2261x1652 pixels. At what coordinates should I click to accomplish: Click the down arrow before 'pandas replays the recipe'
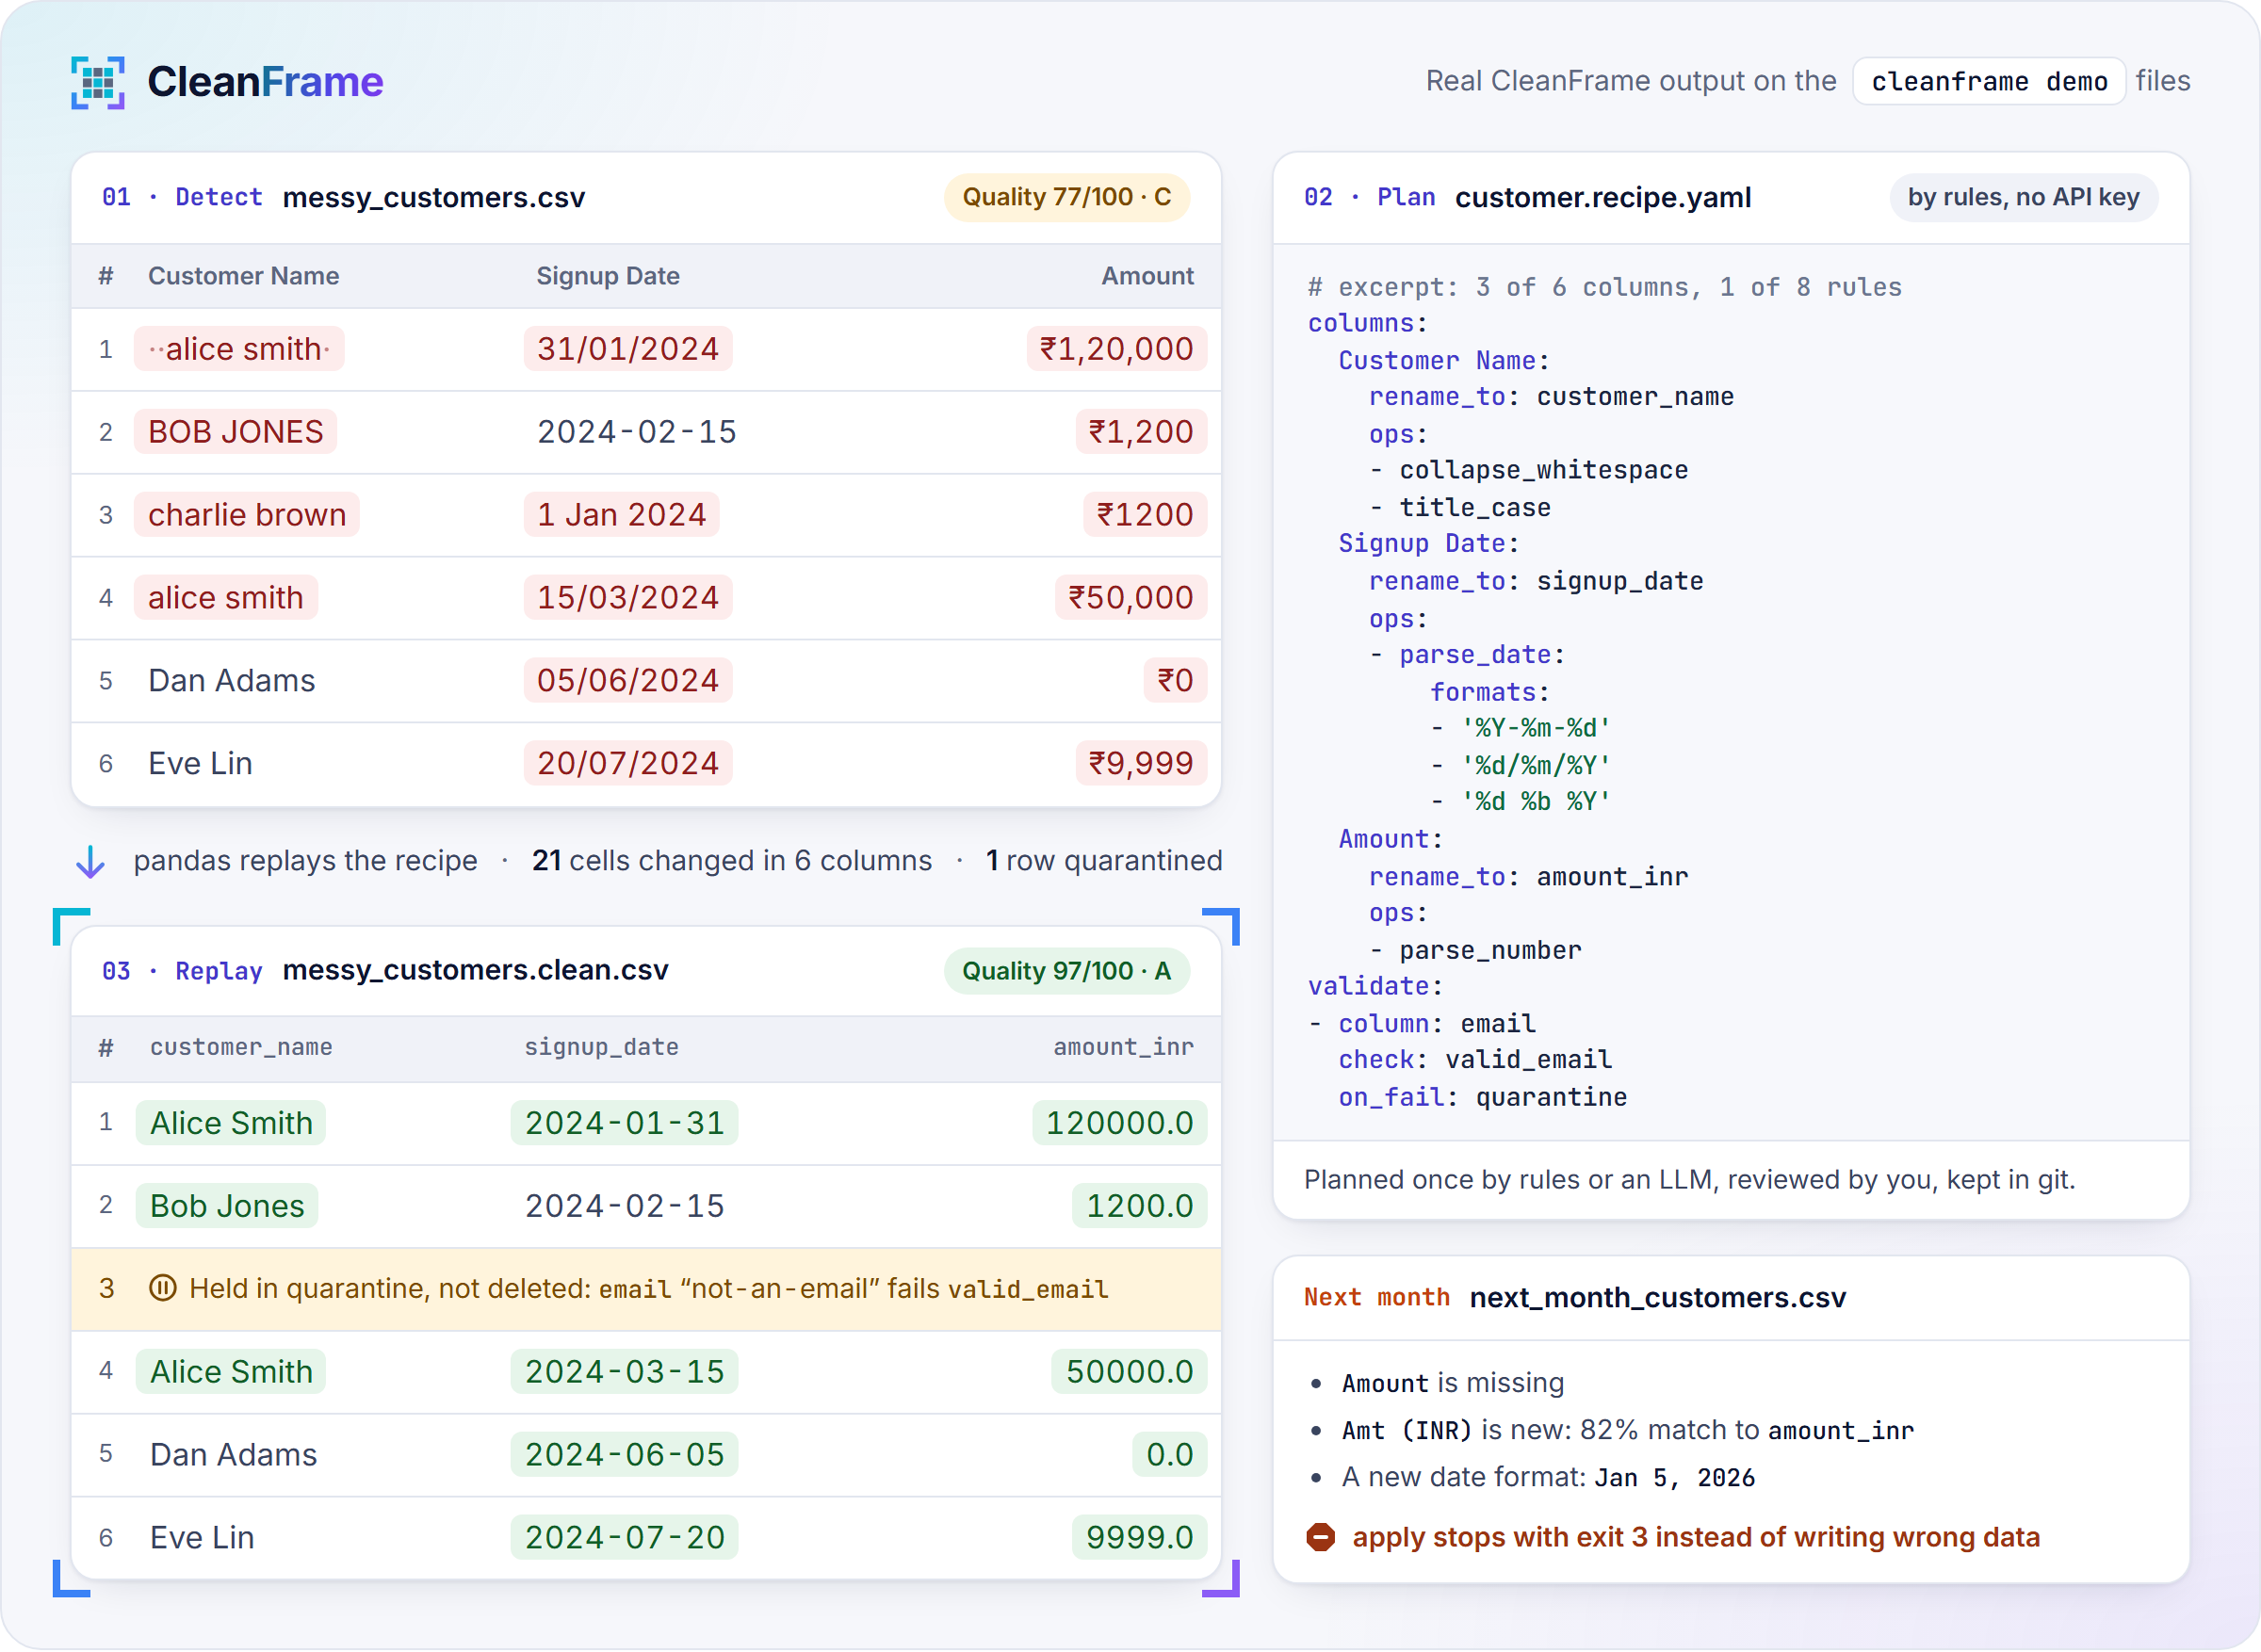pyautogui.click(x=91, y=861)
